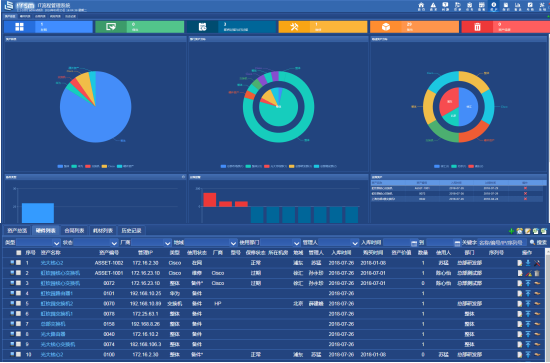The height and width of the screenshot is (363, 550).
Task: Open asset name link in row 0101
Action: coord(57,293)
